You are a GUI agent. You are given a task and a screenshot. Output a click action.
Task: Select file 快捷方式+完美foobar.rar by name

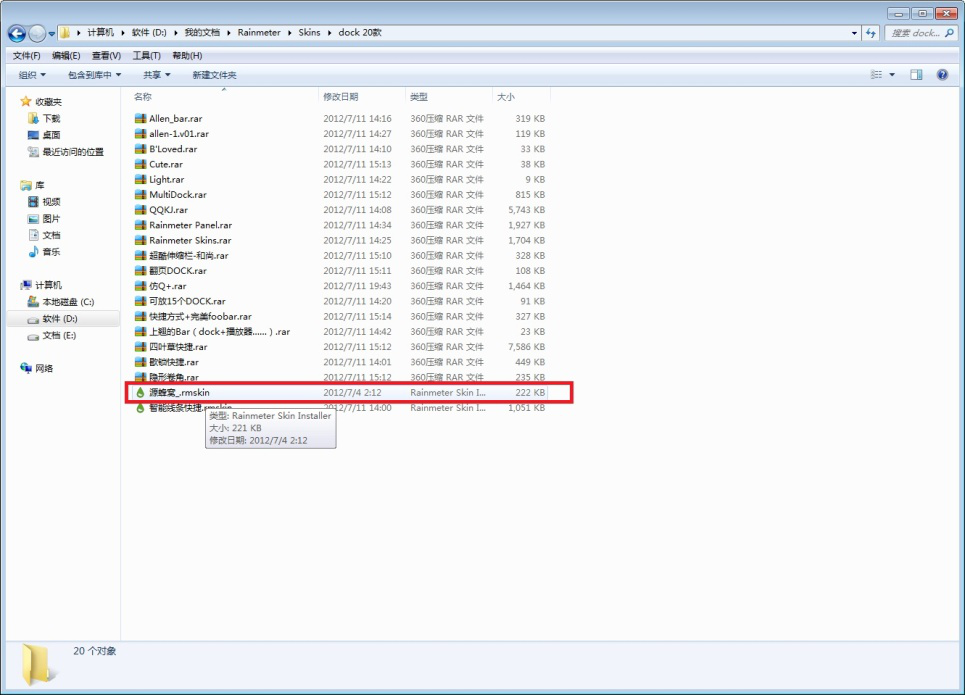coord(200,316)
